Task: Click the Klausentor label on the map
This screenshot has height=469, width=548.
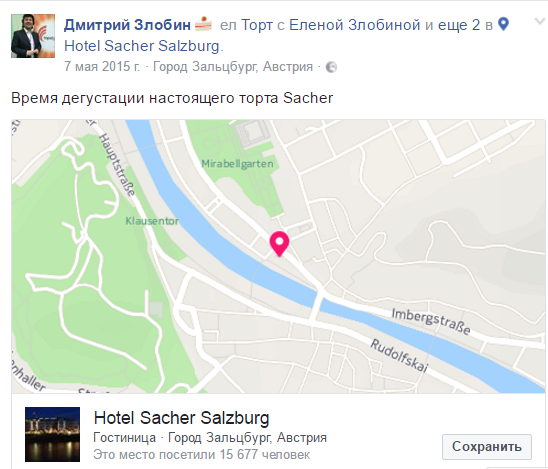Action: point(152,221)
